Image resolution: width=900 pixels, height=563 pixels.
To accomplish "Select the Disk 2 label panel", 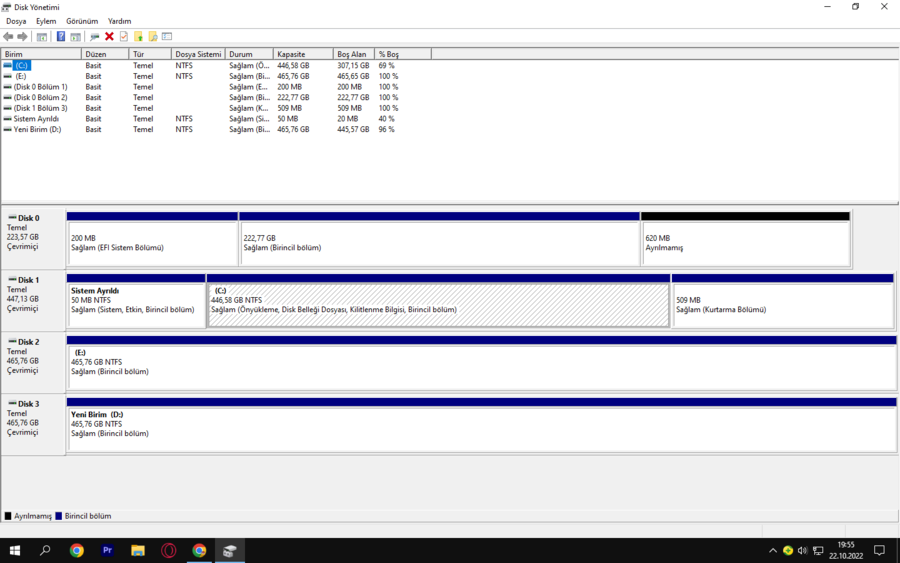I will [33, 363].
